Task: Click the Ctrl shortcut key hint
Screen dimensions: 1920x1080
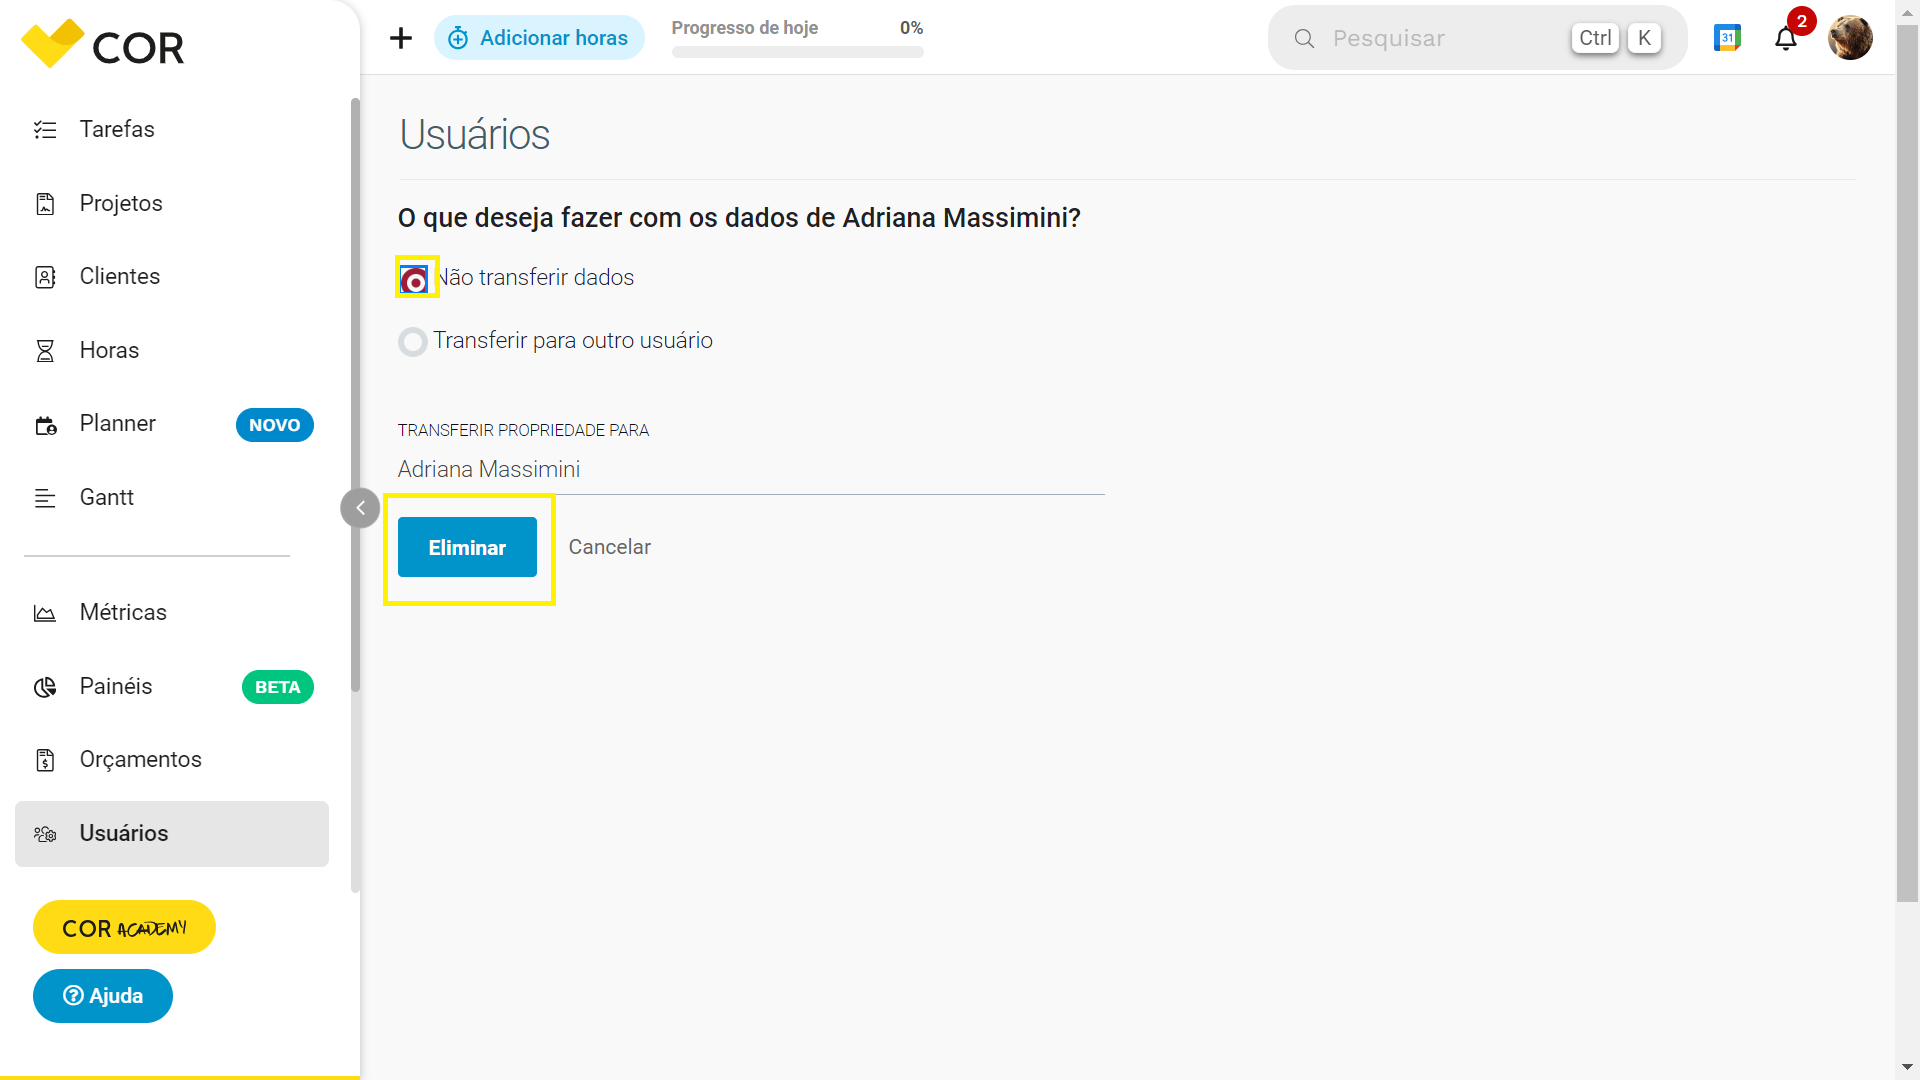Action: click(x=1595, y=38)
